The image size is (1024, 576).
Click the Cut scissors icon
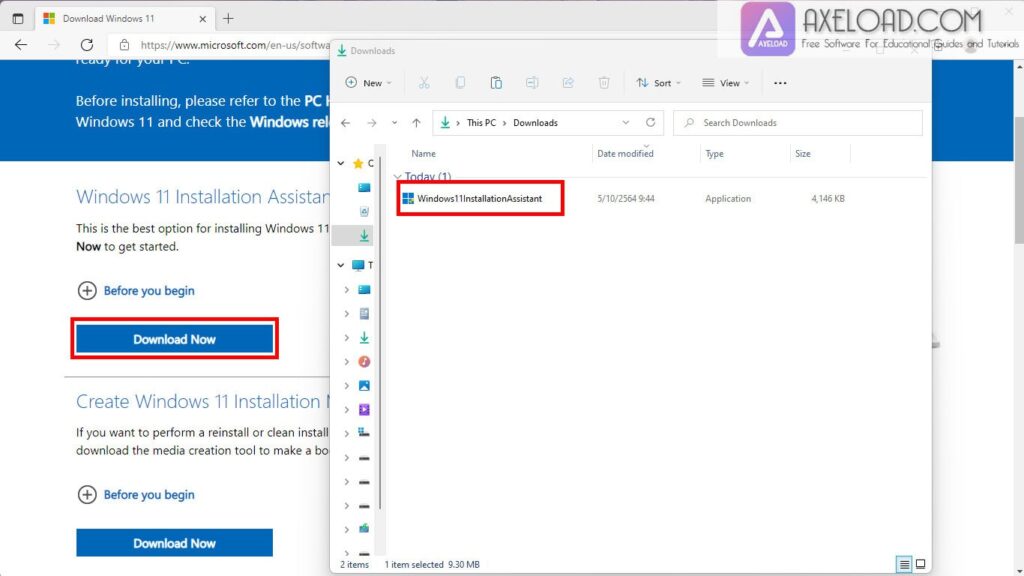[424, 83]
